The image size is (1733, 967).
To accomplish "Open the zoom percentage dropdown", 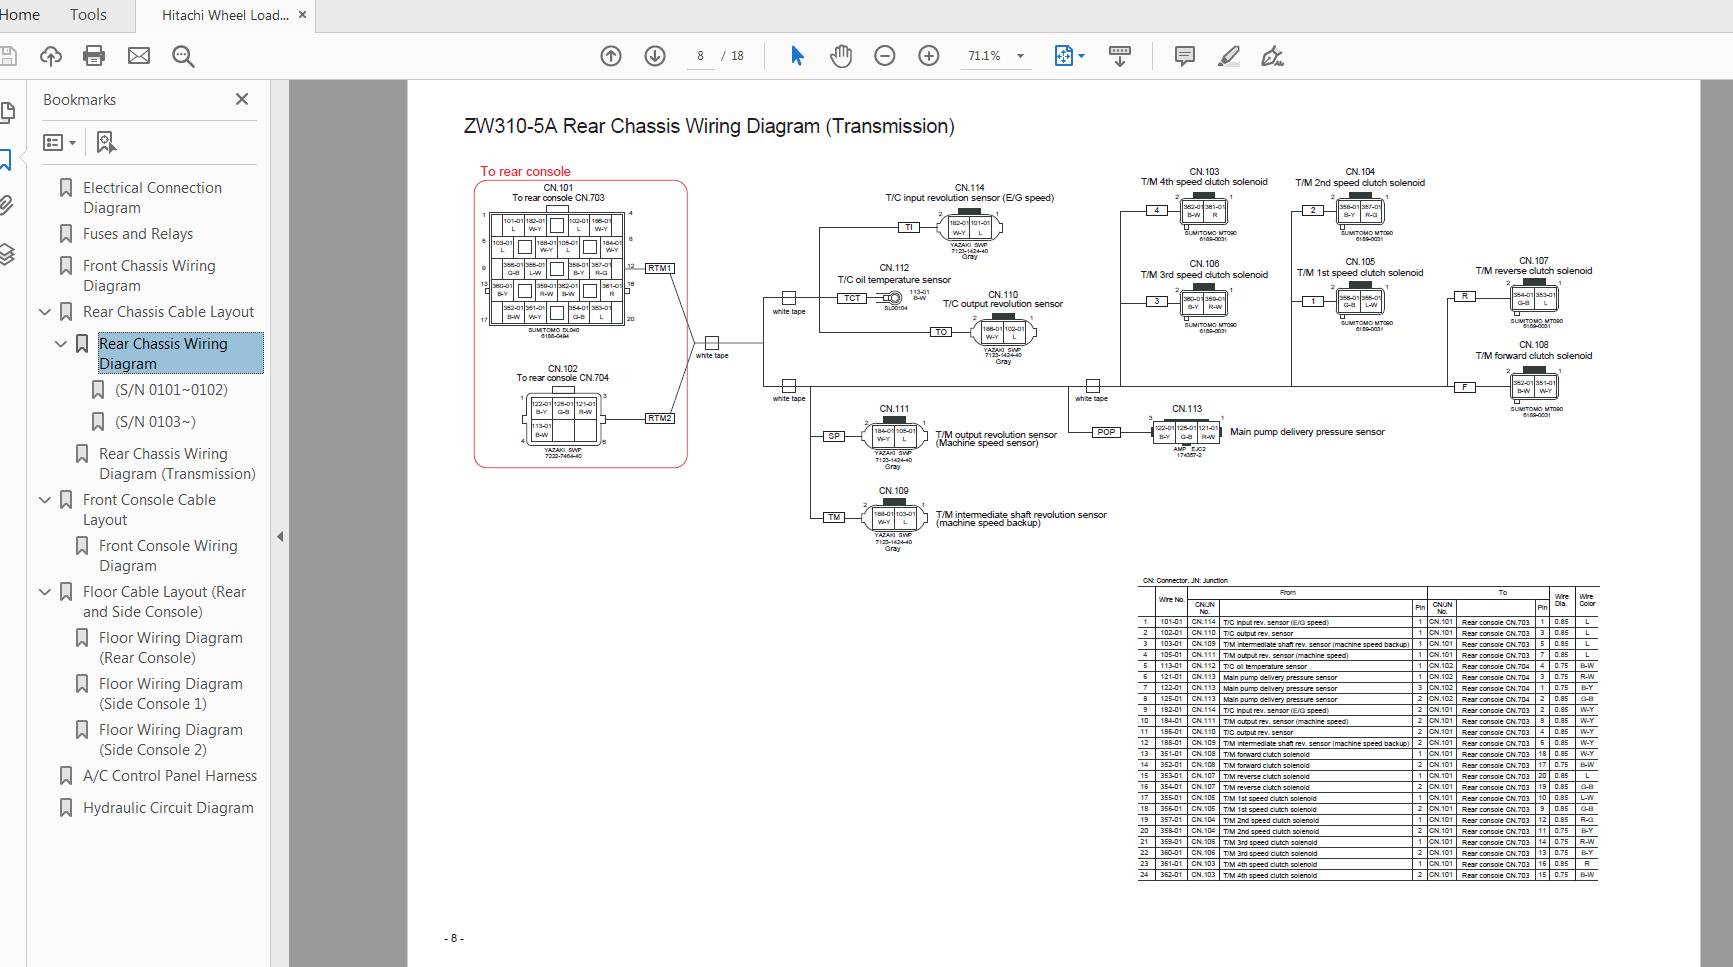I will tap(1019, 56).
